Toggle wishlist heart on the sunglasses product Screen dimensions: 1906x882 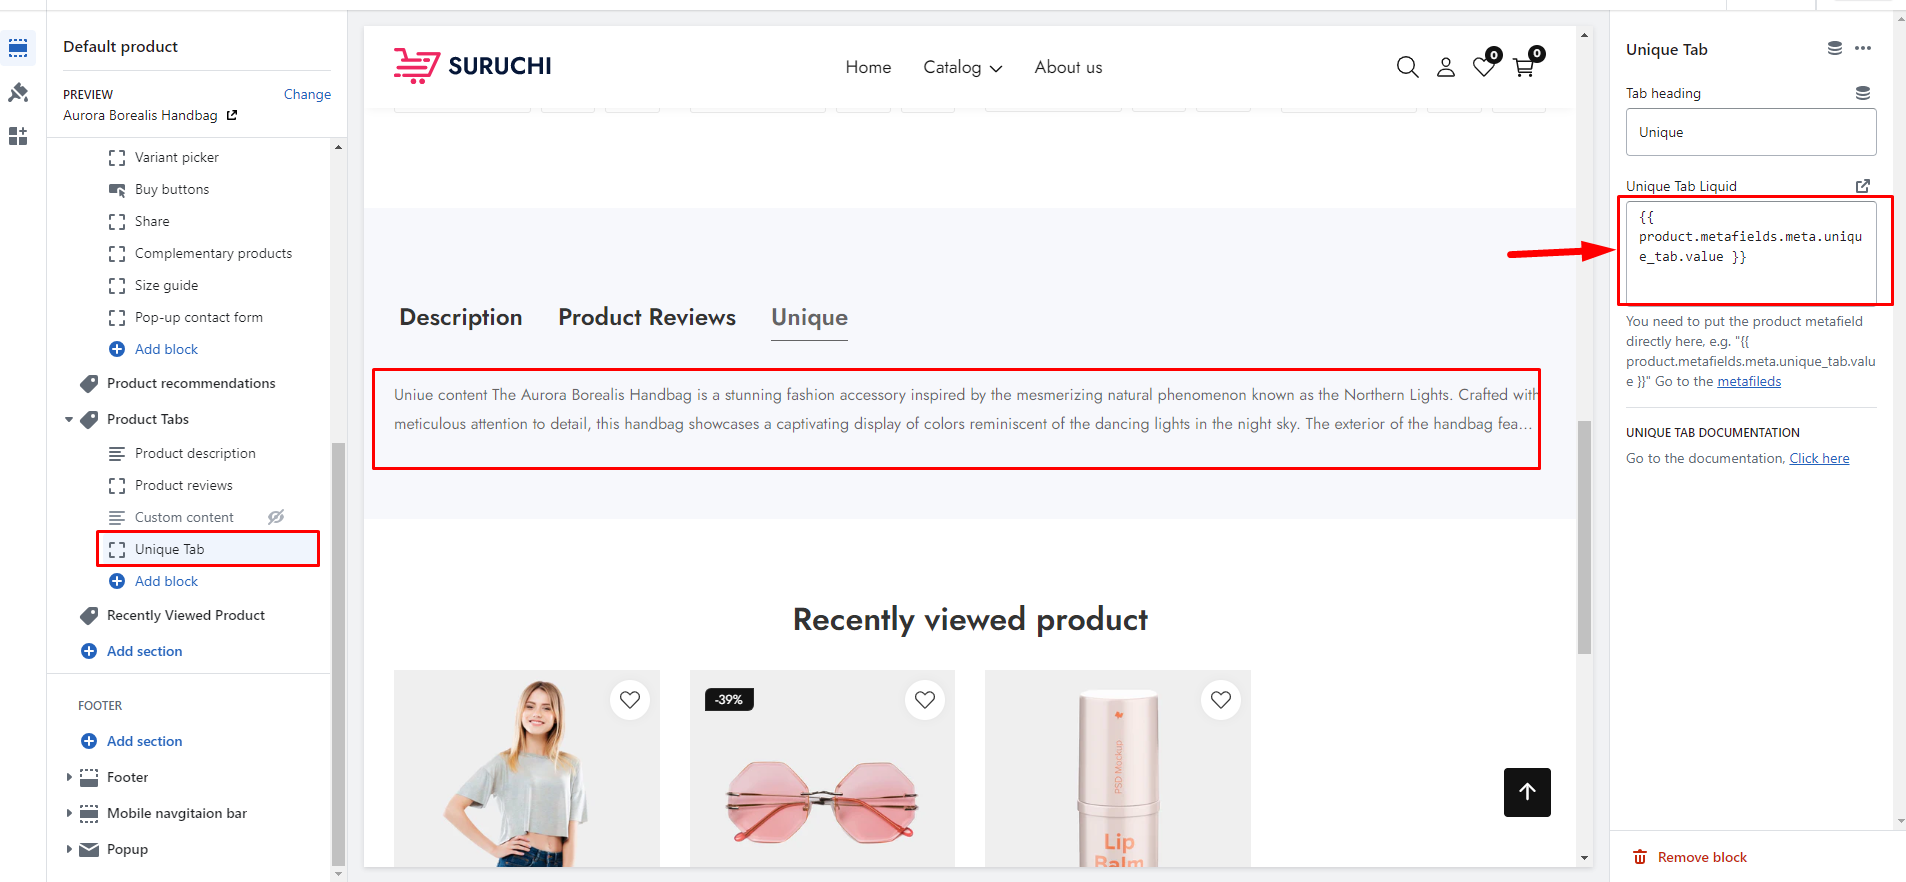pos(925,700)
